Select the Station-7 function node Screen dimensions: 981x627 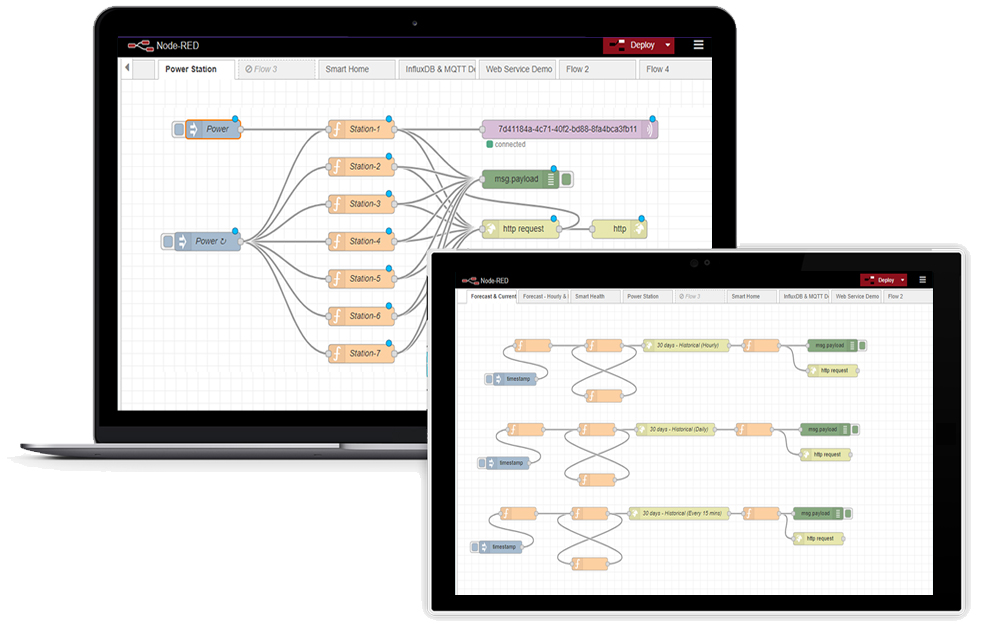362,354
